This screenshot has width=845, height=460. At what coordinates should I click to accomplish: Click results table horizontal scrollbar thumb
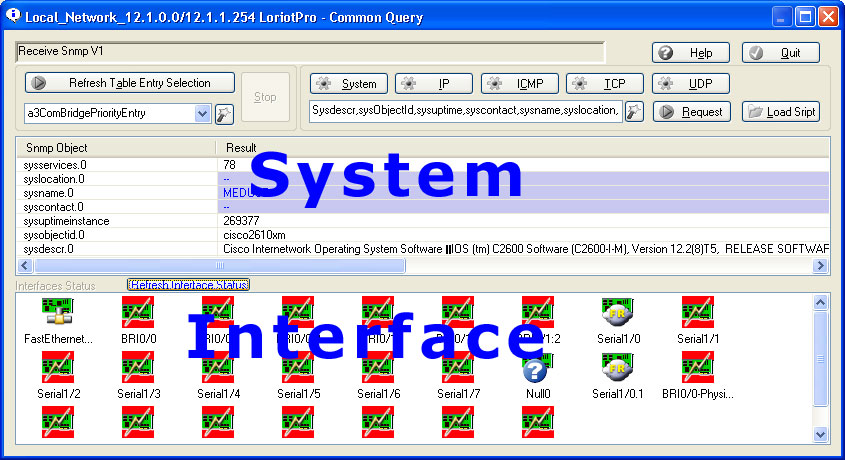[x=219, y=266]
